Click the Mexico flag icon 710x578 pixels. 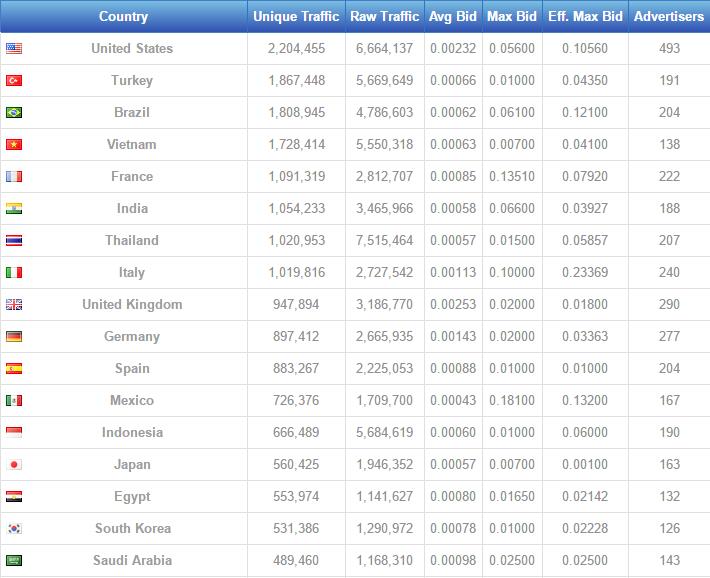[x=14, y=400]
